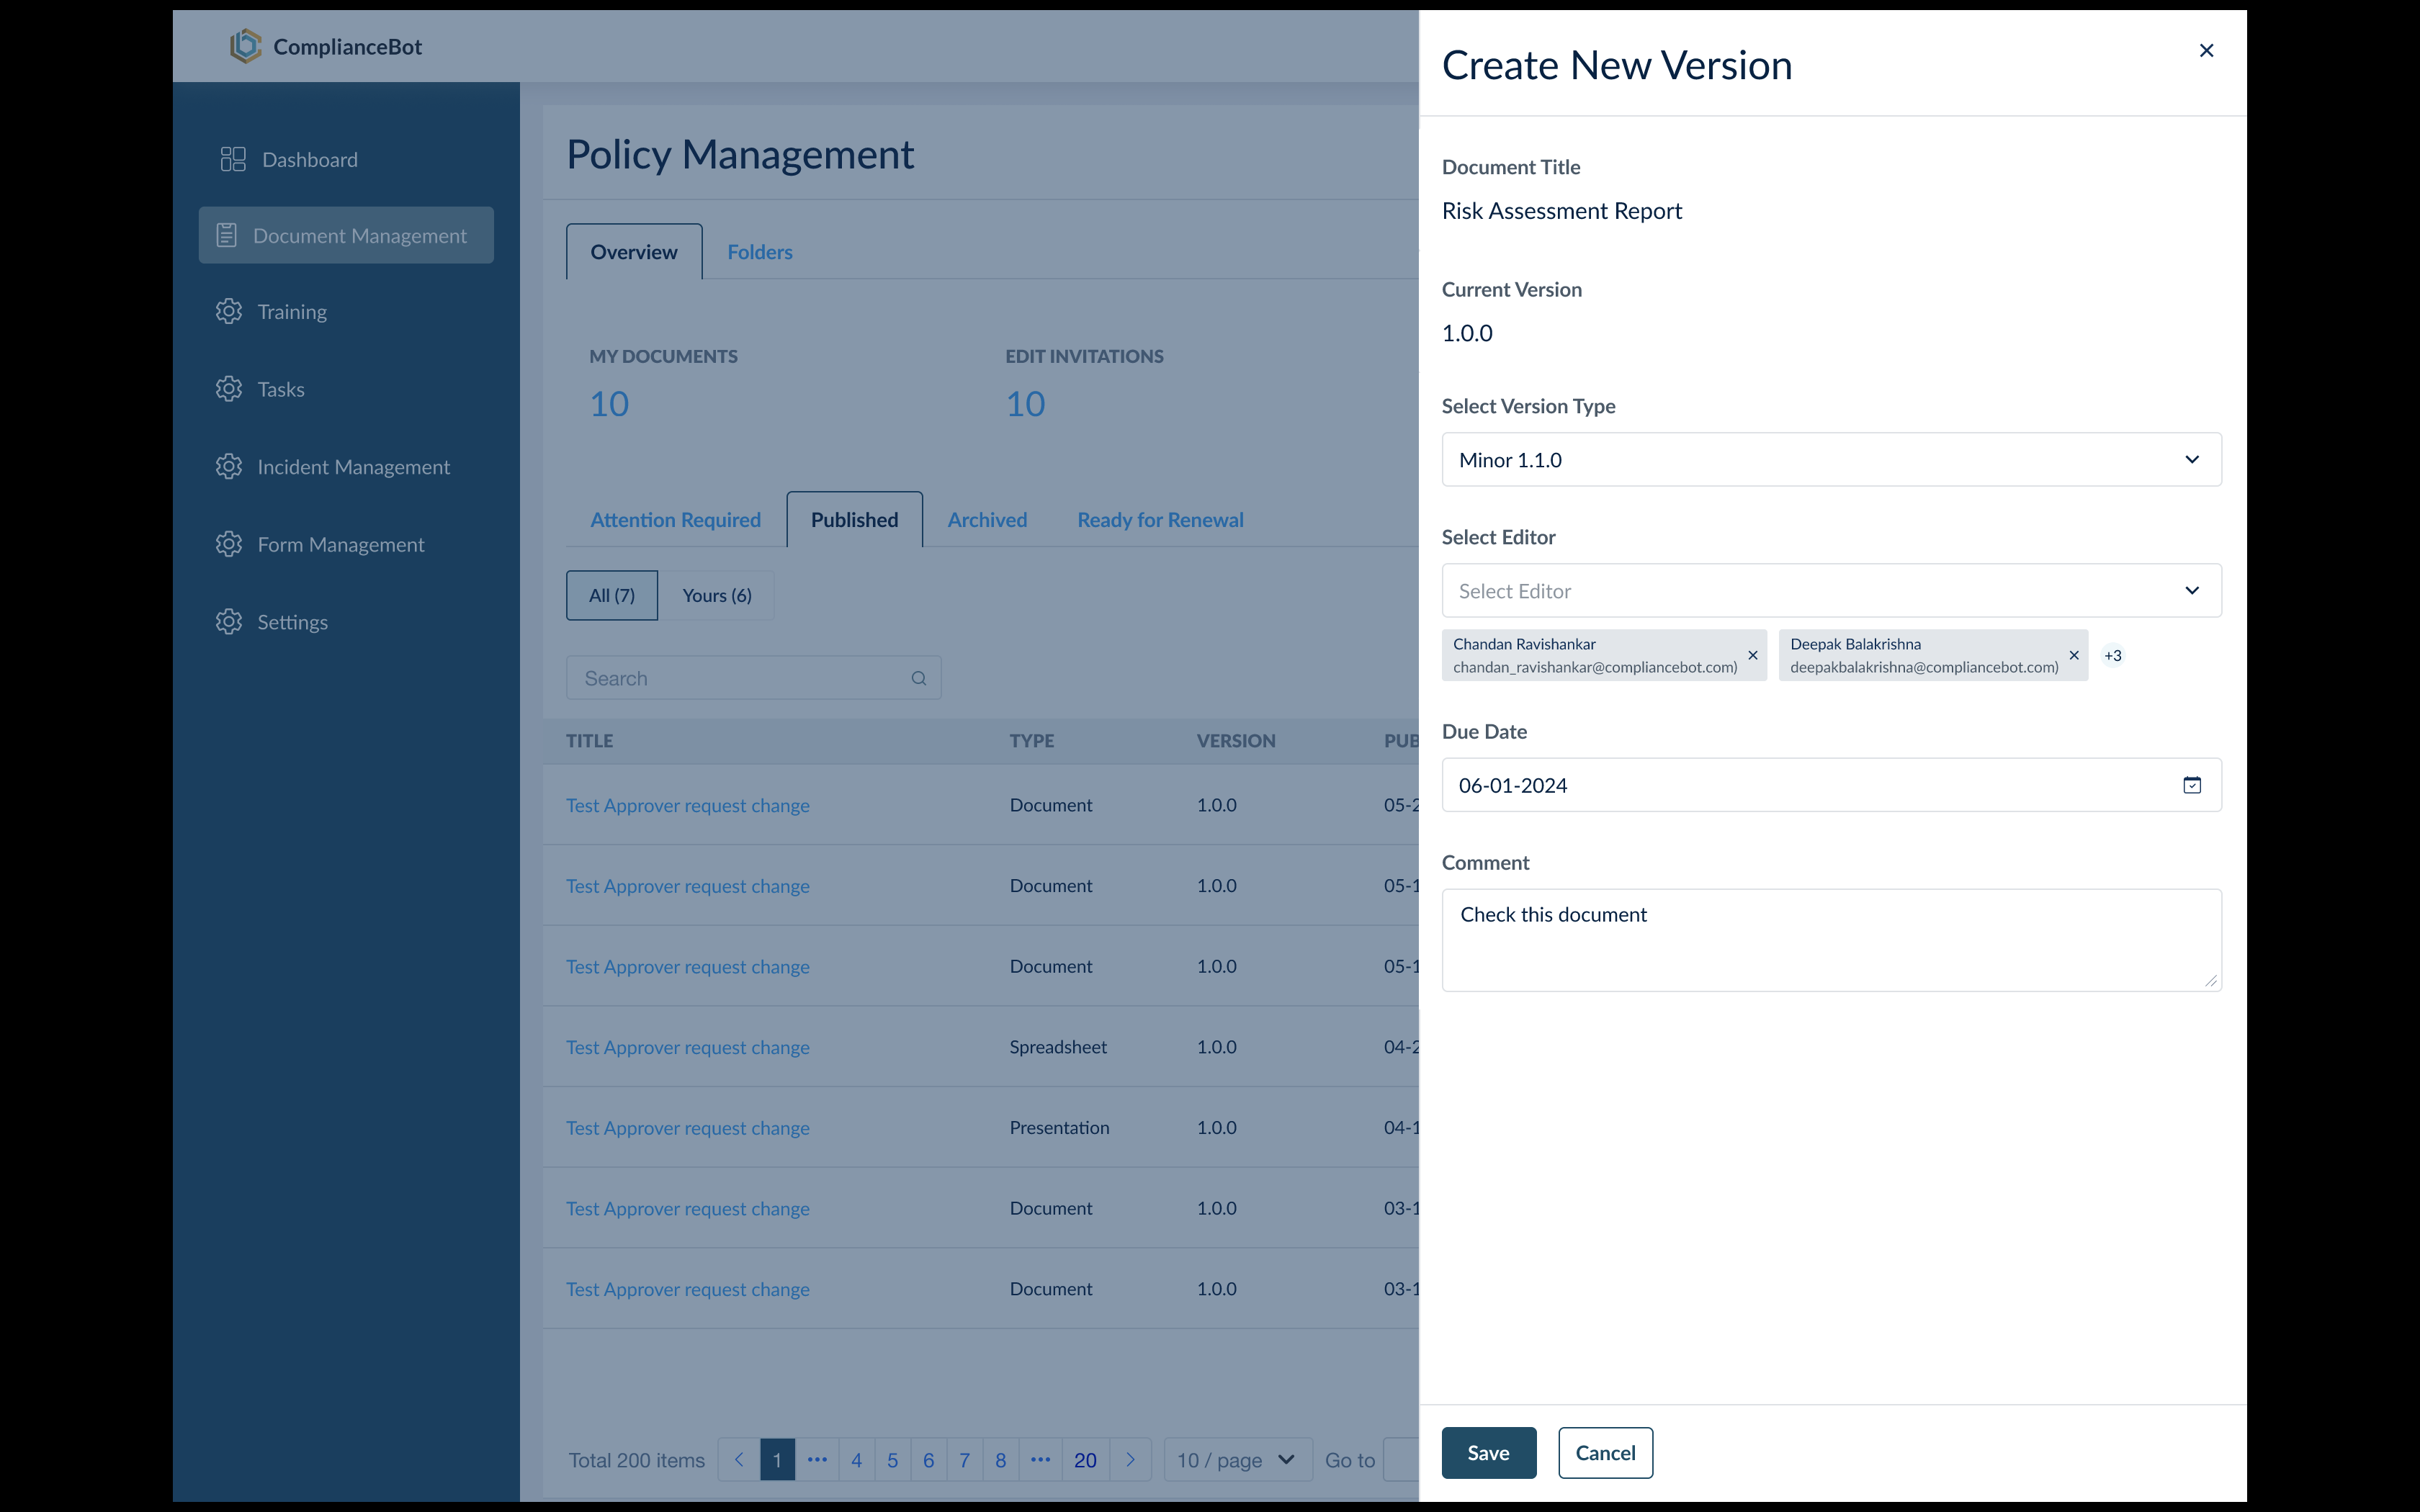Screen dimensions: 2420x1512
Task: Open the Select Editor dropdown
Action: 1831,591
